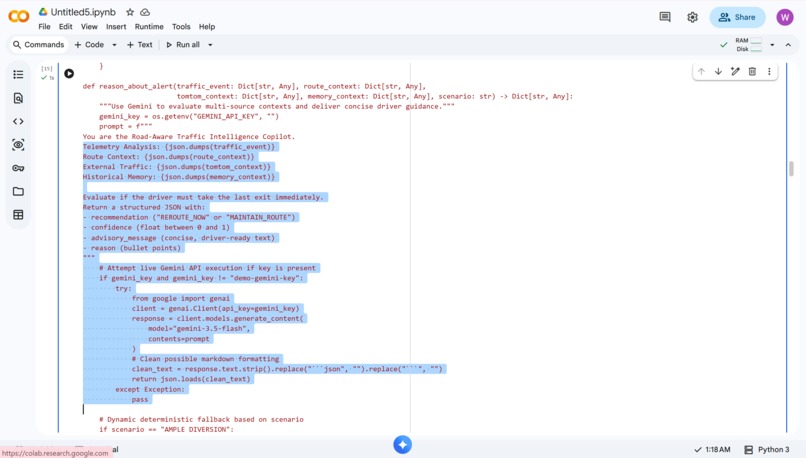Viewport: 806px width, 458px height.
Task: Open the Edit menu
Action: [65, 27]
